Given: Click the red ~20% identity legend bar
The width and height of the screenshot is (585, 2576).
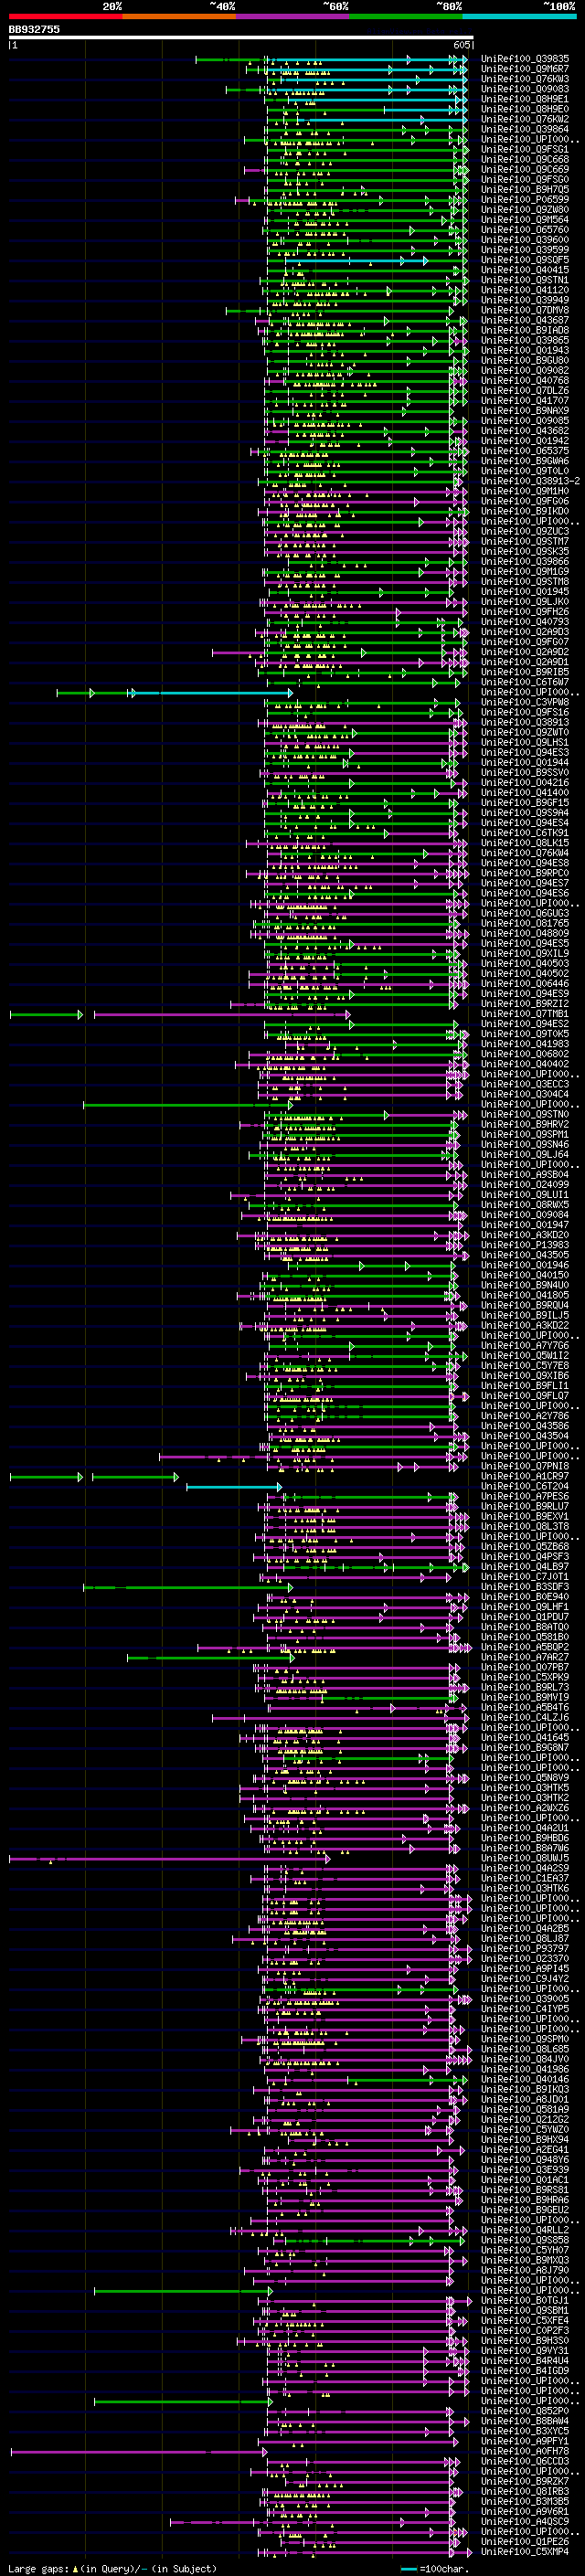Looking at the screenshot, I should click(x=65, y=16).
